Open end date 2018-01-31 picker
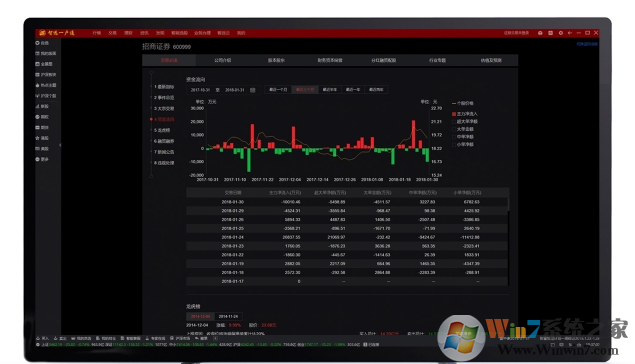This screenshot has width=635, height=364. pyautogui.click(x=234, y=90)
